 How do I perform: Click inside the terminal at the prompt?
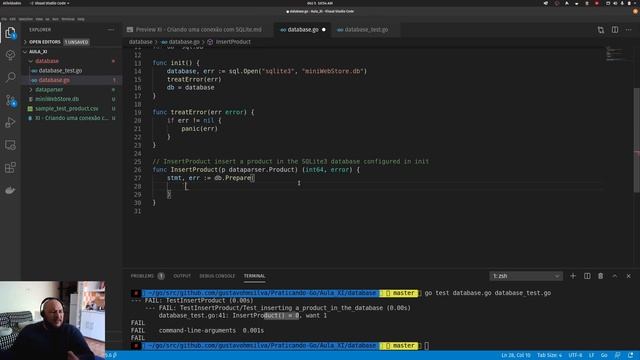pyautogui.click(x=427, y=346)
